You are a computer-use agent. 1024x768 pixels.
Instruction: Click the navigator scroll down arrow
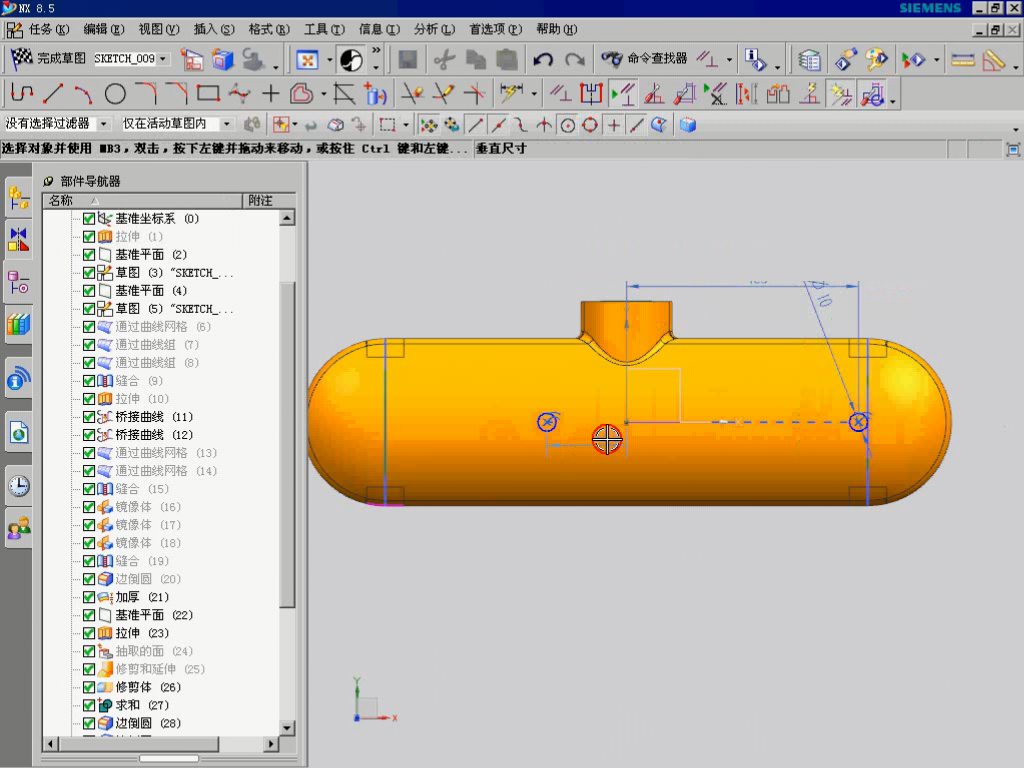coord(287,728)
